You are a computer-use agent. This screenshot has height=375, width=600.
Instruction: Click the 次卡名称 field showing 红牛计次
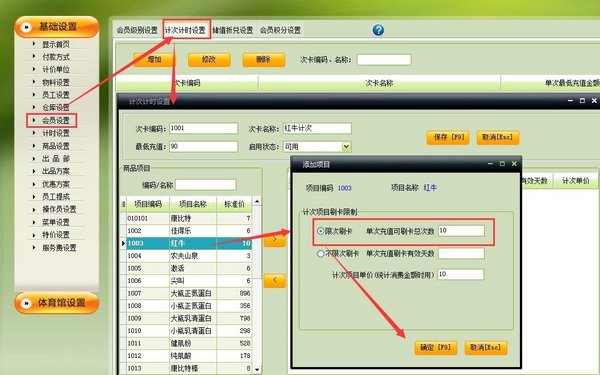click(317, 128)
